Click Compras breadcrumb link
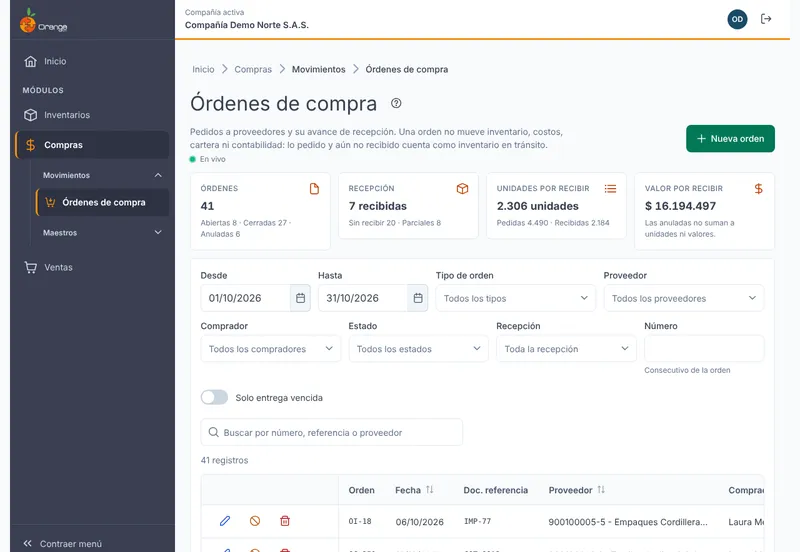This screenshot has height=552, width=800. 253,69
